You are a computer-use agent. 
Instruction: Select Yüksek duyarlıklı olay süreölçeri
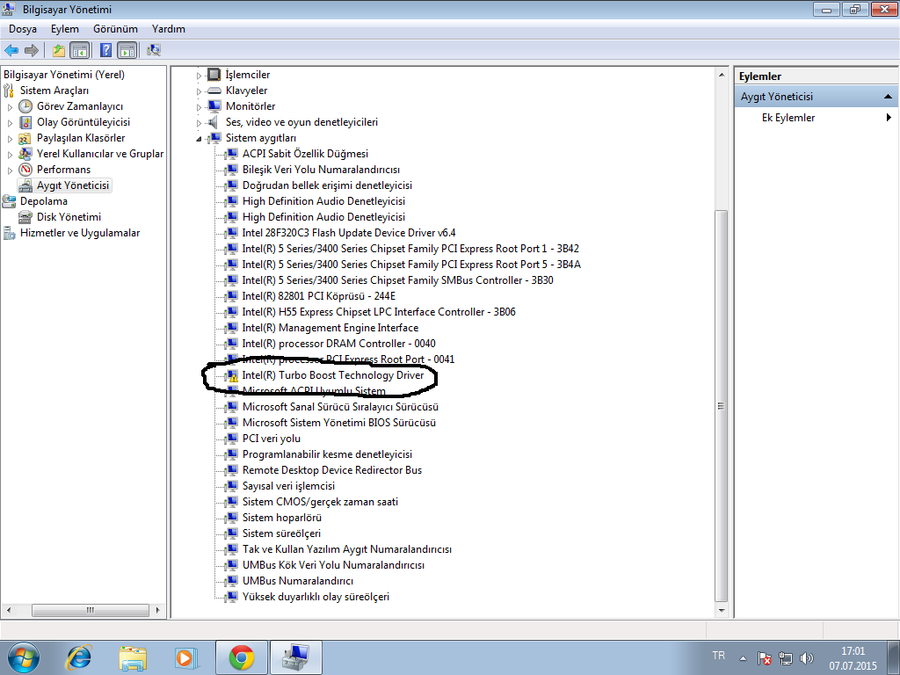316,597
